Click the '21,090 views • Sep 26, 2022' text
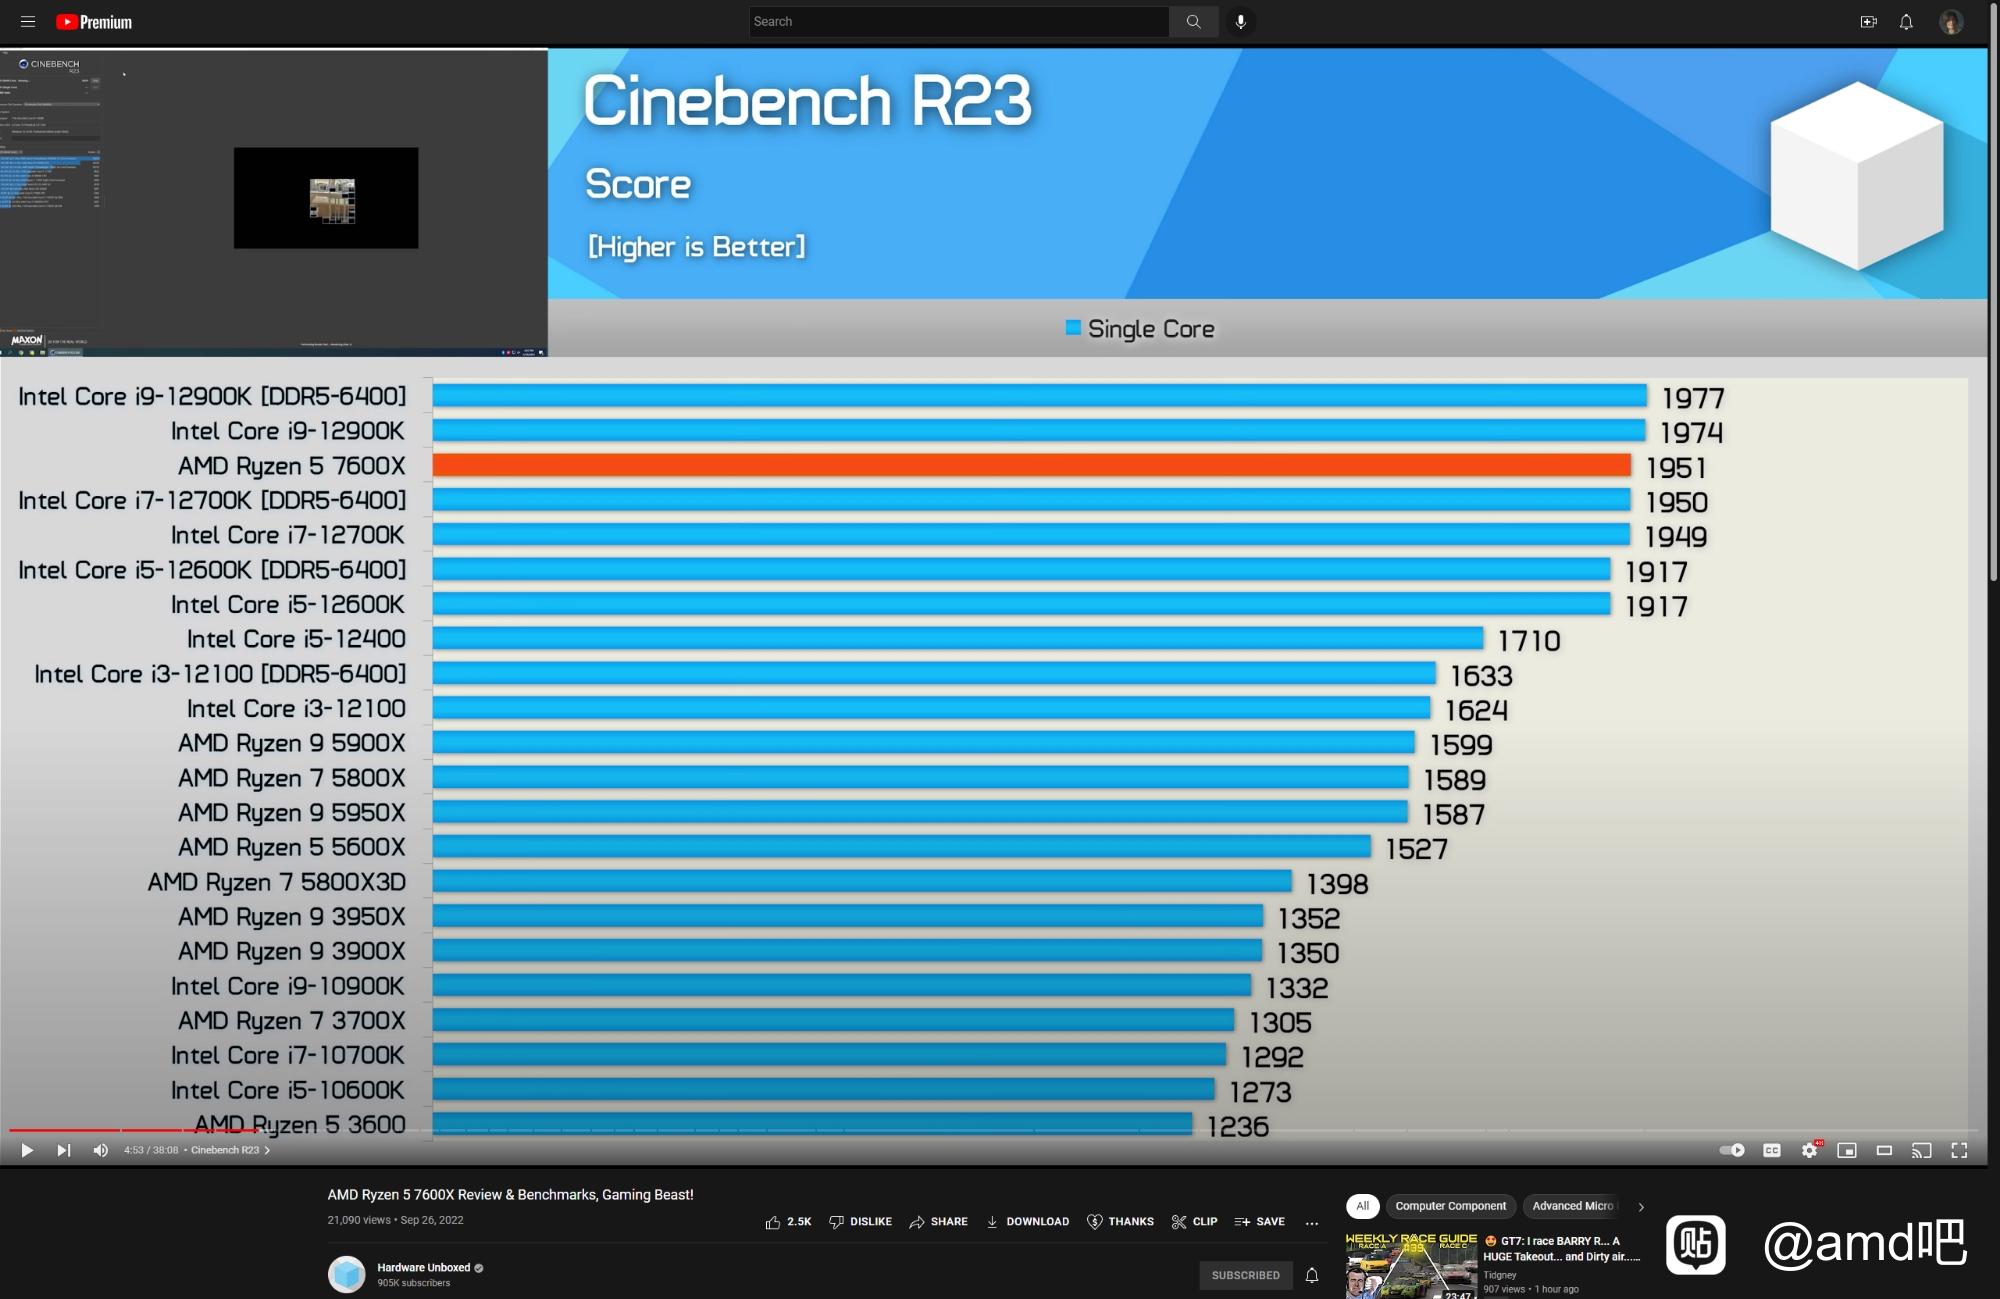 pos(395,1220)
